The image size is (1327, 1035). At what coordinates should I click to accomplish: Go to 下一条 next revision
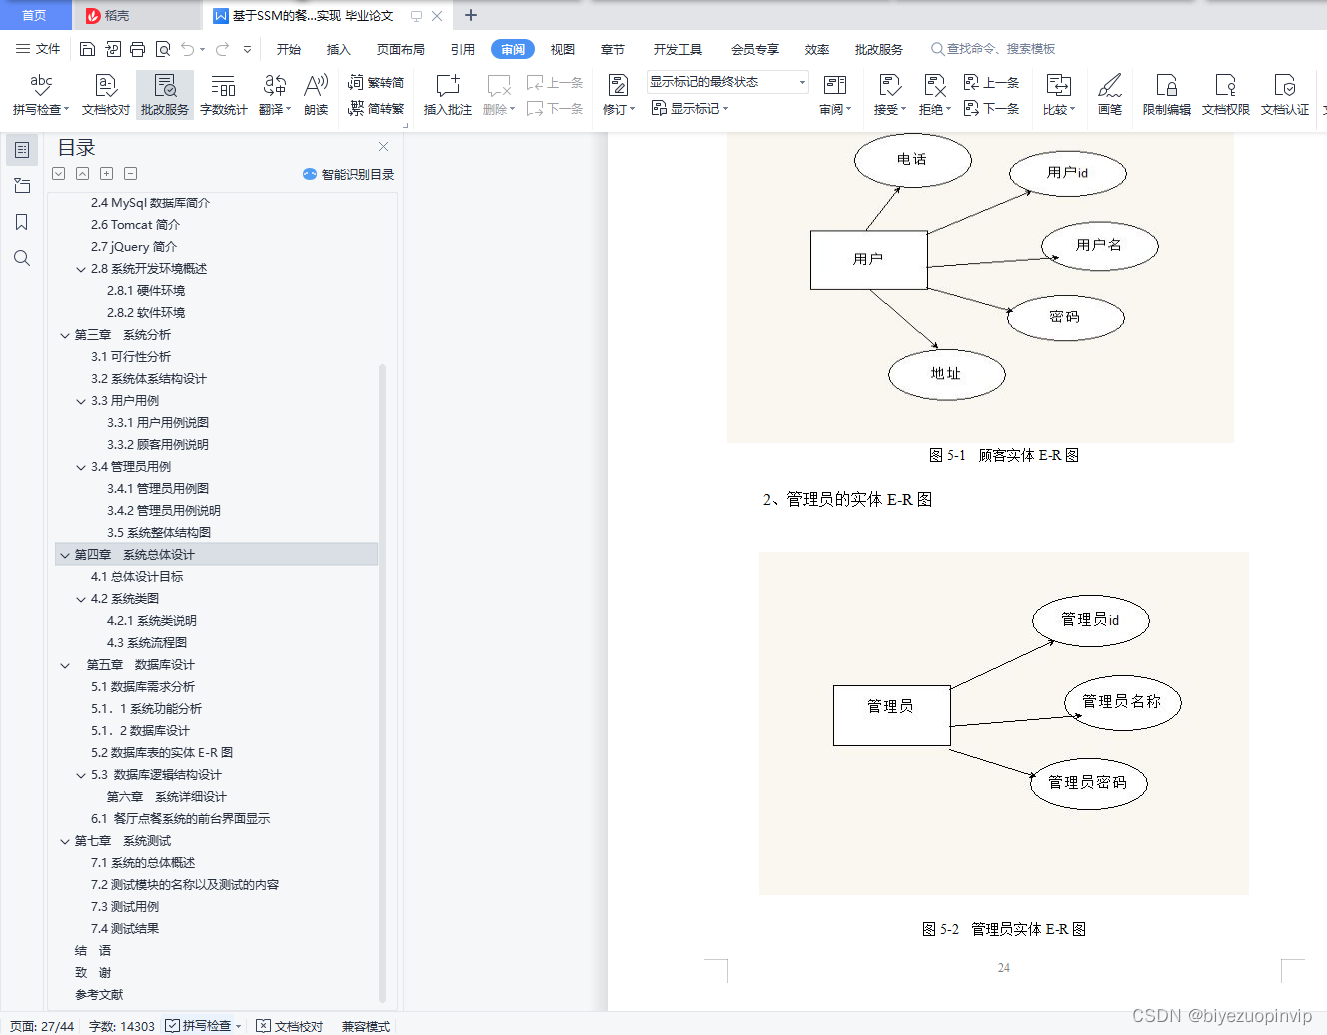pyautogui.click(x=991, y=108)
